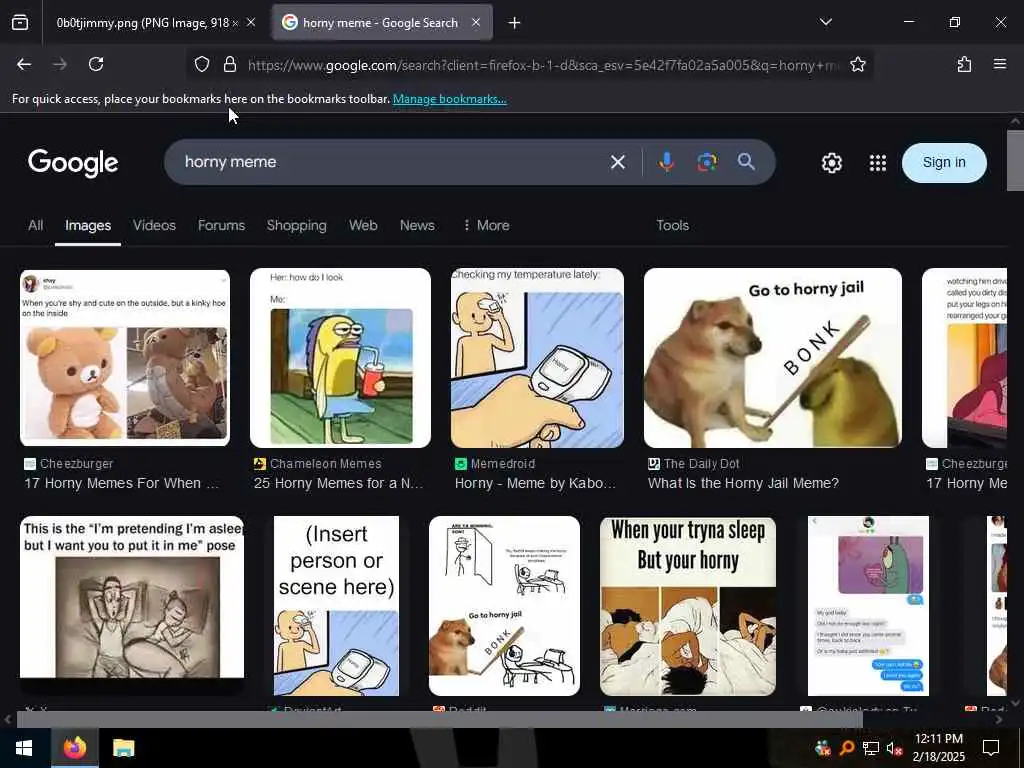Viewport: 1024px width, 768px height.
Task: Open '25 Horny Memes for a N...' link
Action: (338, 483)
